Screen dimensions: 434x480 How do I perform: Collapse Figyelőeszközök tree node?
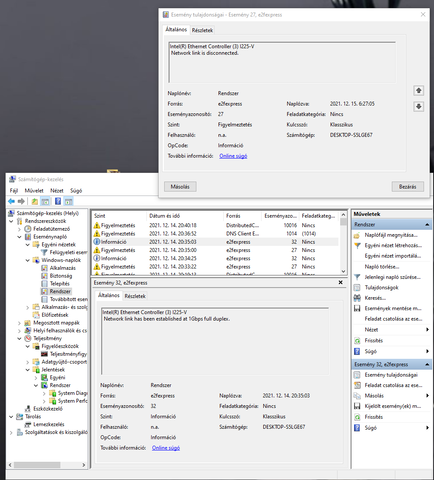pos(28,346)
